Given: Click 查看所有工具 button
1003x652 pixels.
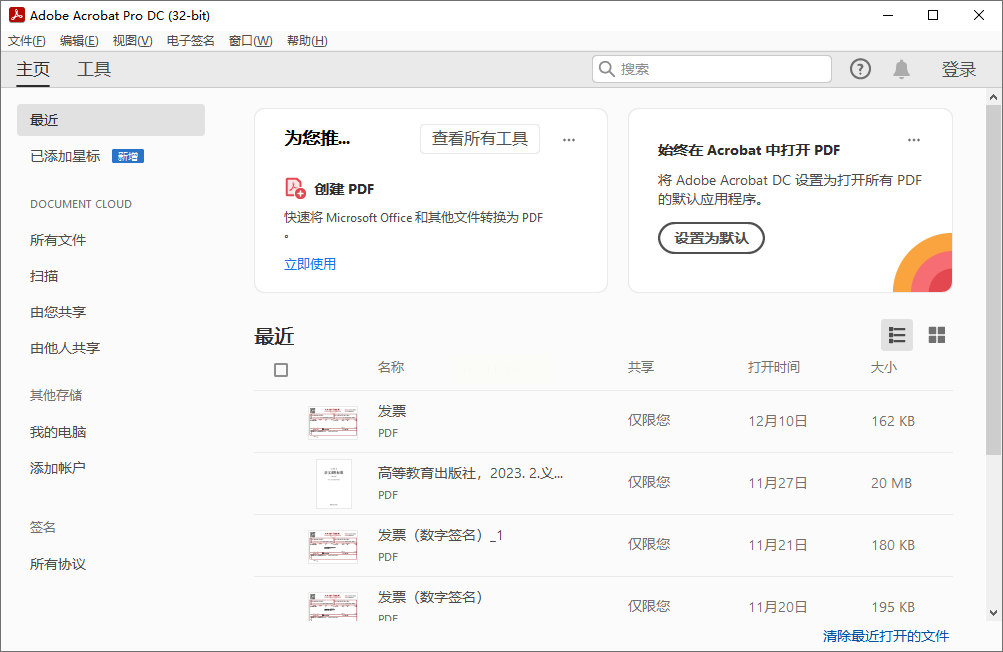Looking at the screenshot, I should (480, 139).
